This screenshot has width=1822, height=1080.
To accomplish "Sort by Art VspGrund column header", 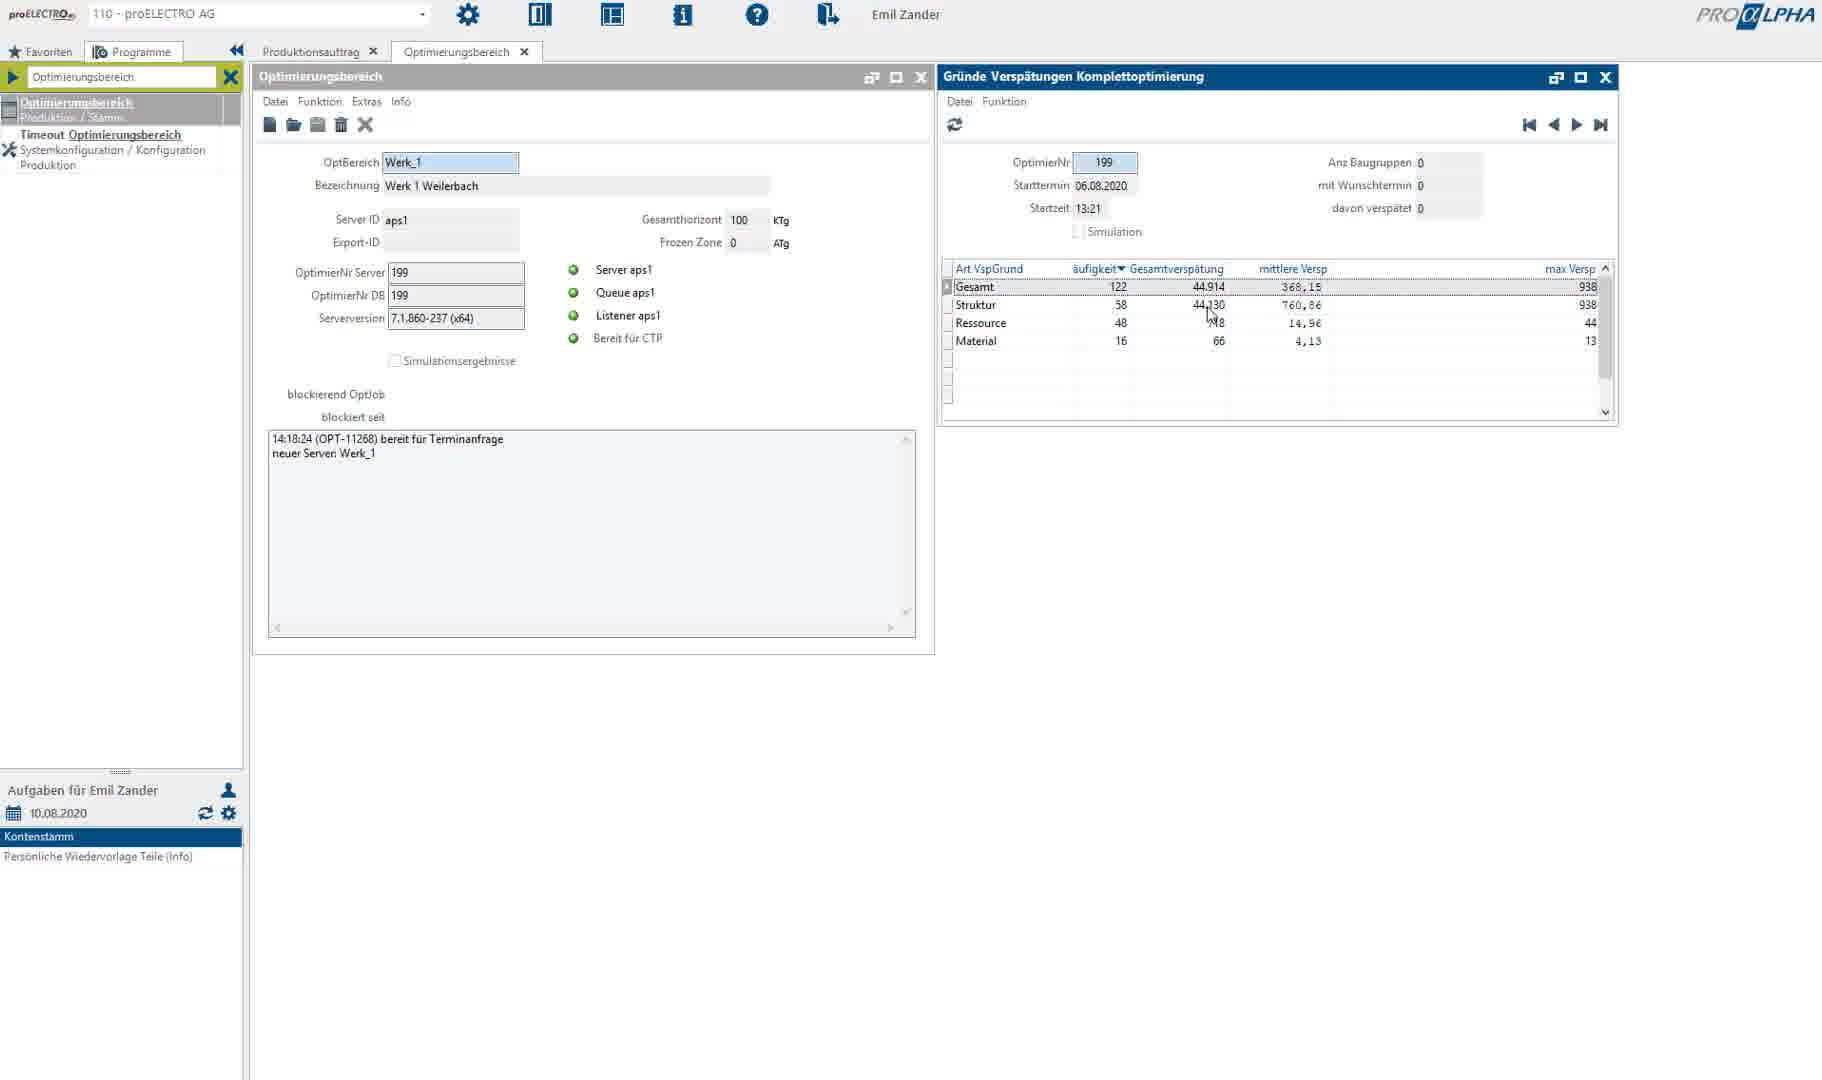I will click(989, 269).
